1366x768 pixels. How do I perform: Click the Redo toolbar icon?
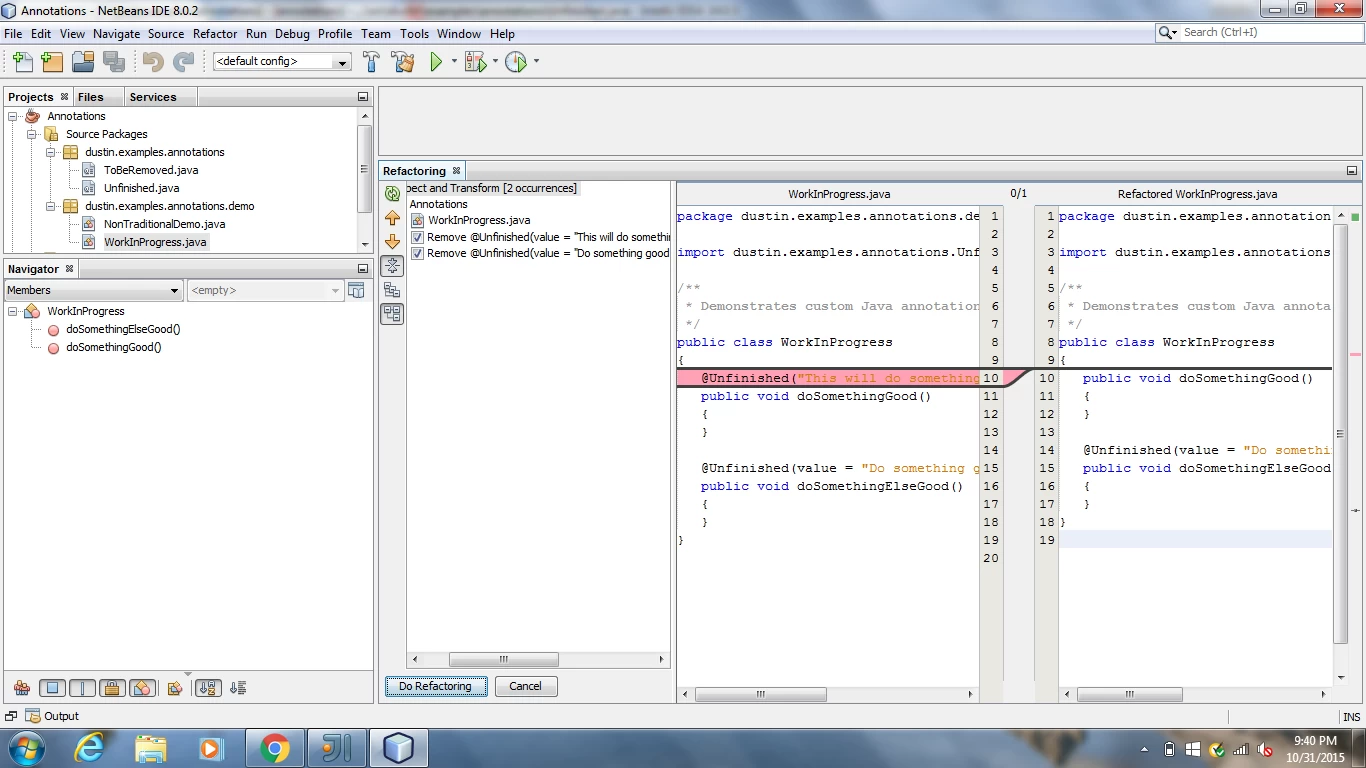183,62
